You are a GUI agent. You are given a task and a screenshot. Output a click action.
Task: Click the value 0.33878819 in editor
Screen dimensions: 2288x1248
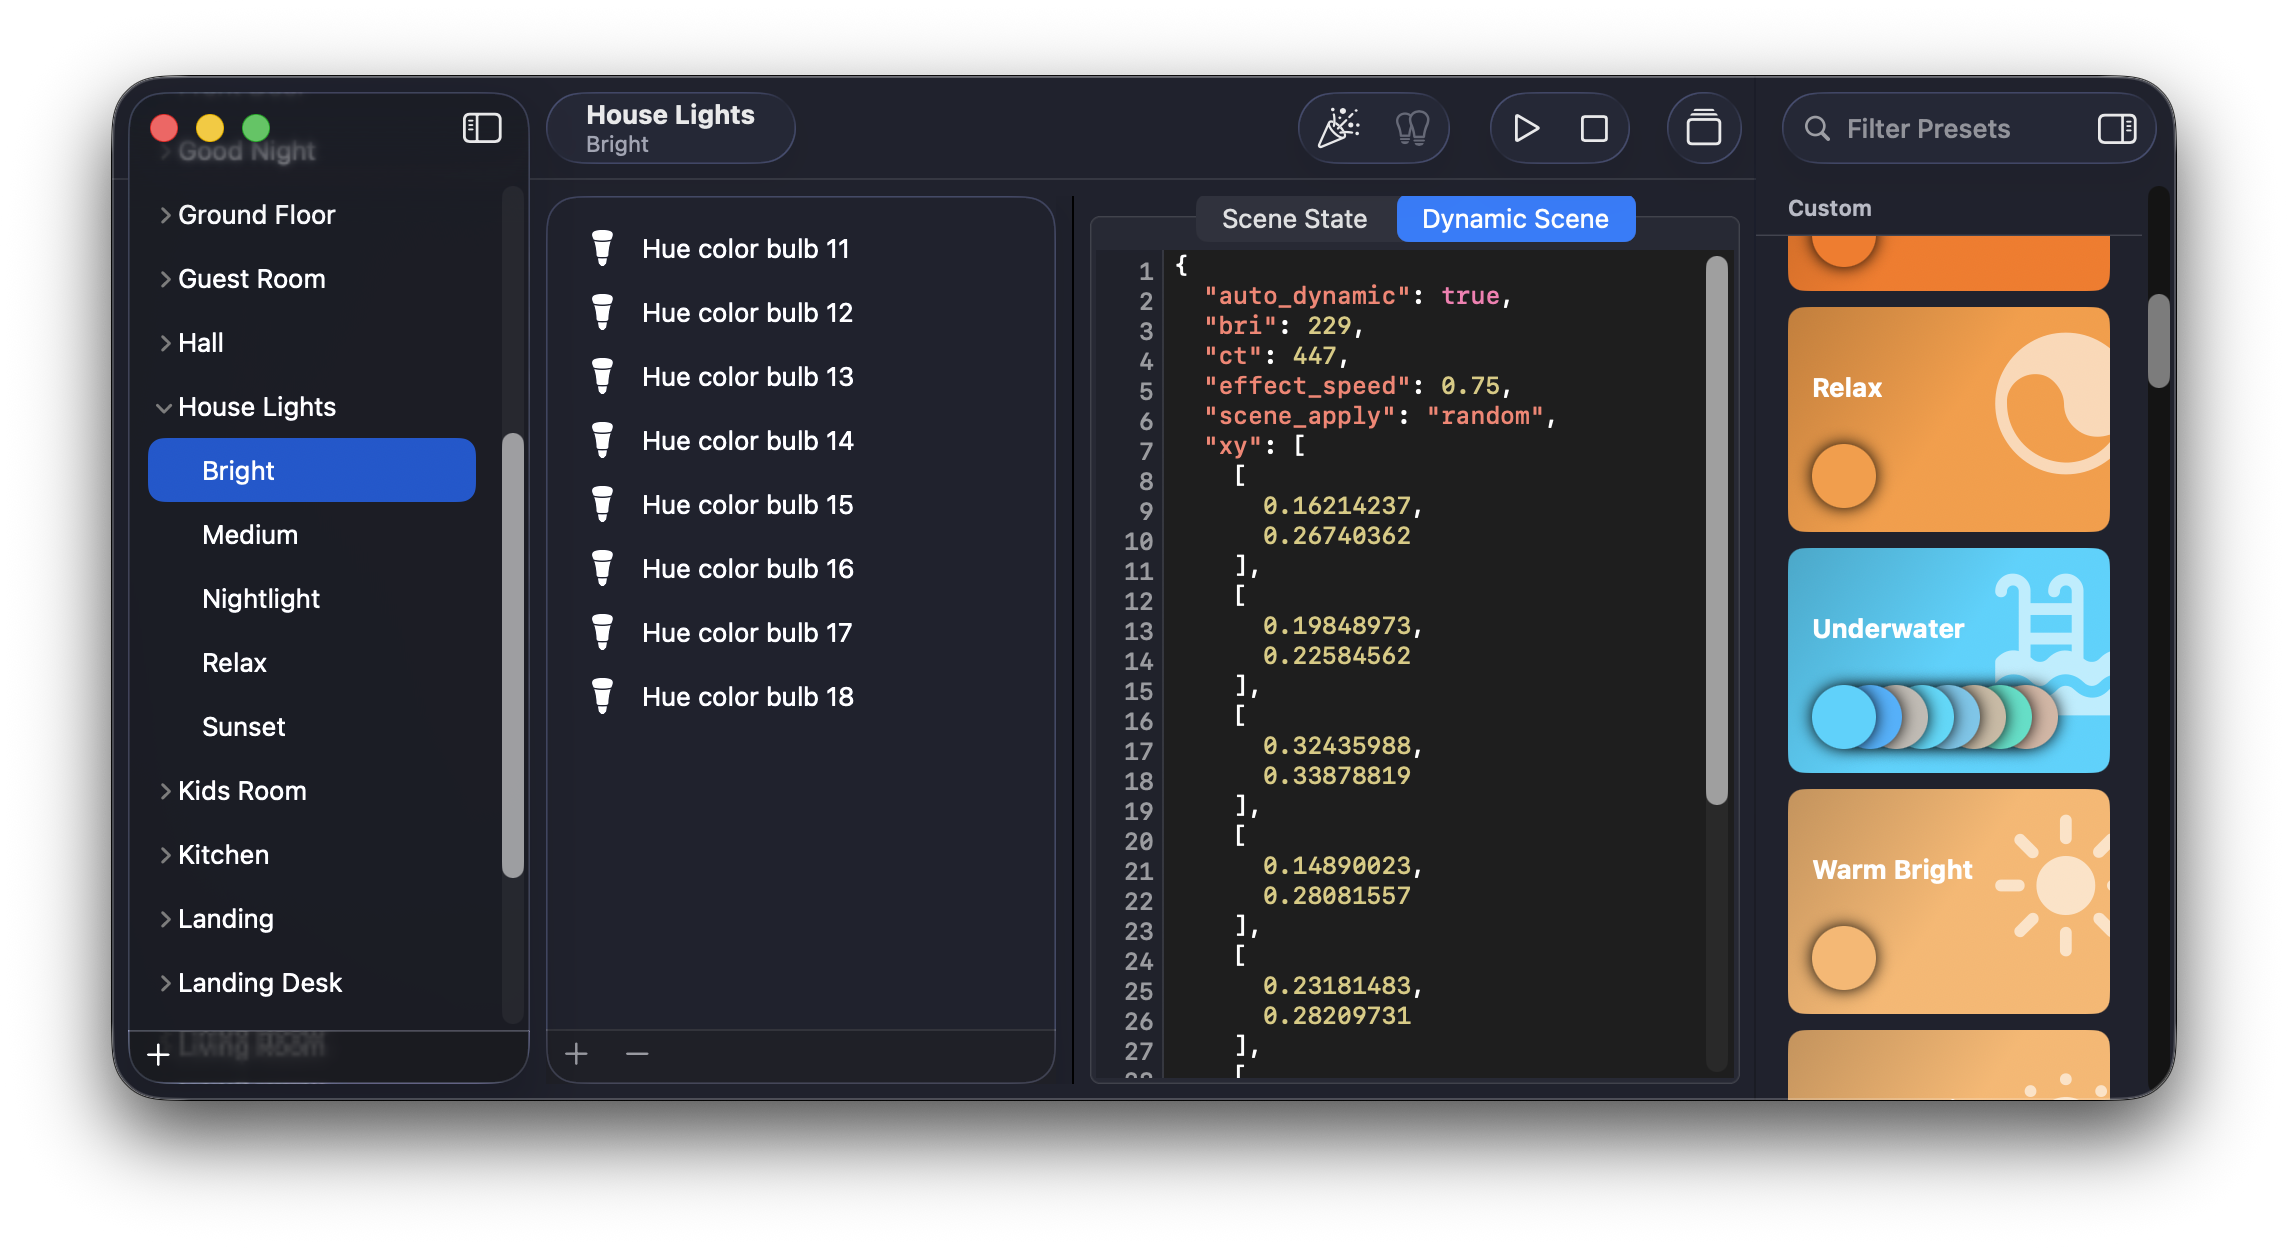click(1337, 776)
